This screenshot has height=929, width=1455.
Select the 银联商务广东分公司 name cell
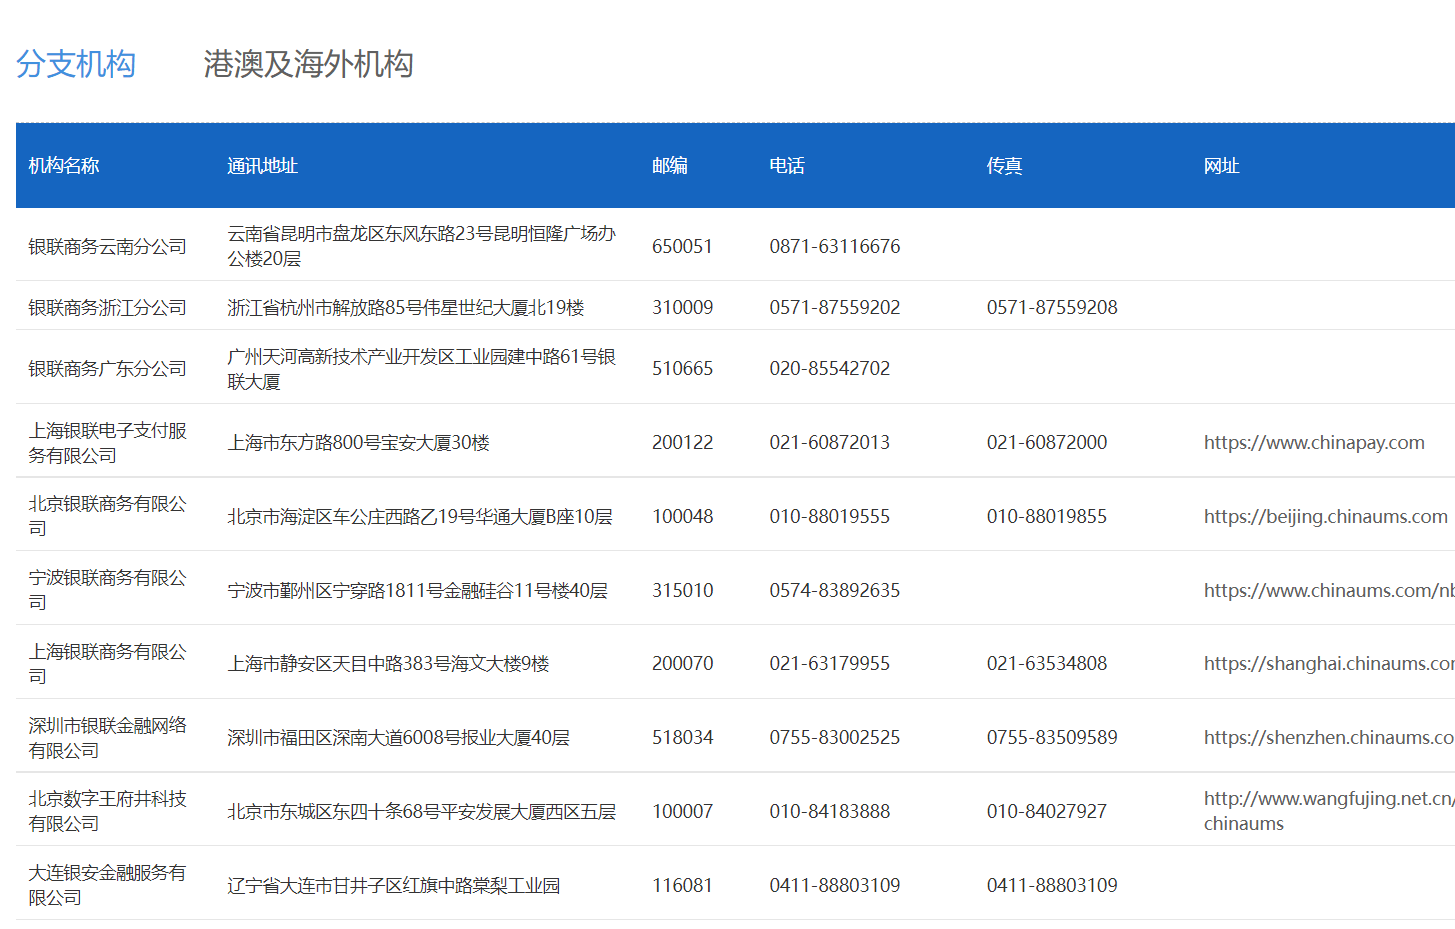click(107, 368)
